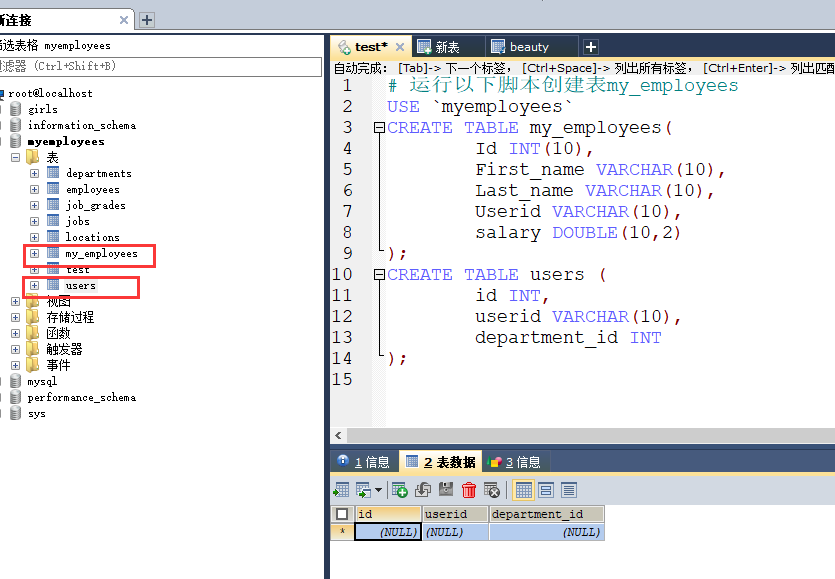Click the export table data icon
Image resolution: width=835 pixels, height=579 pixels.
click(341, 490)
